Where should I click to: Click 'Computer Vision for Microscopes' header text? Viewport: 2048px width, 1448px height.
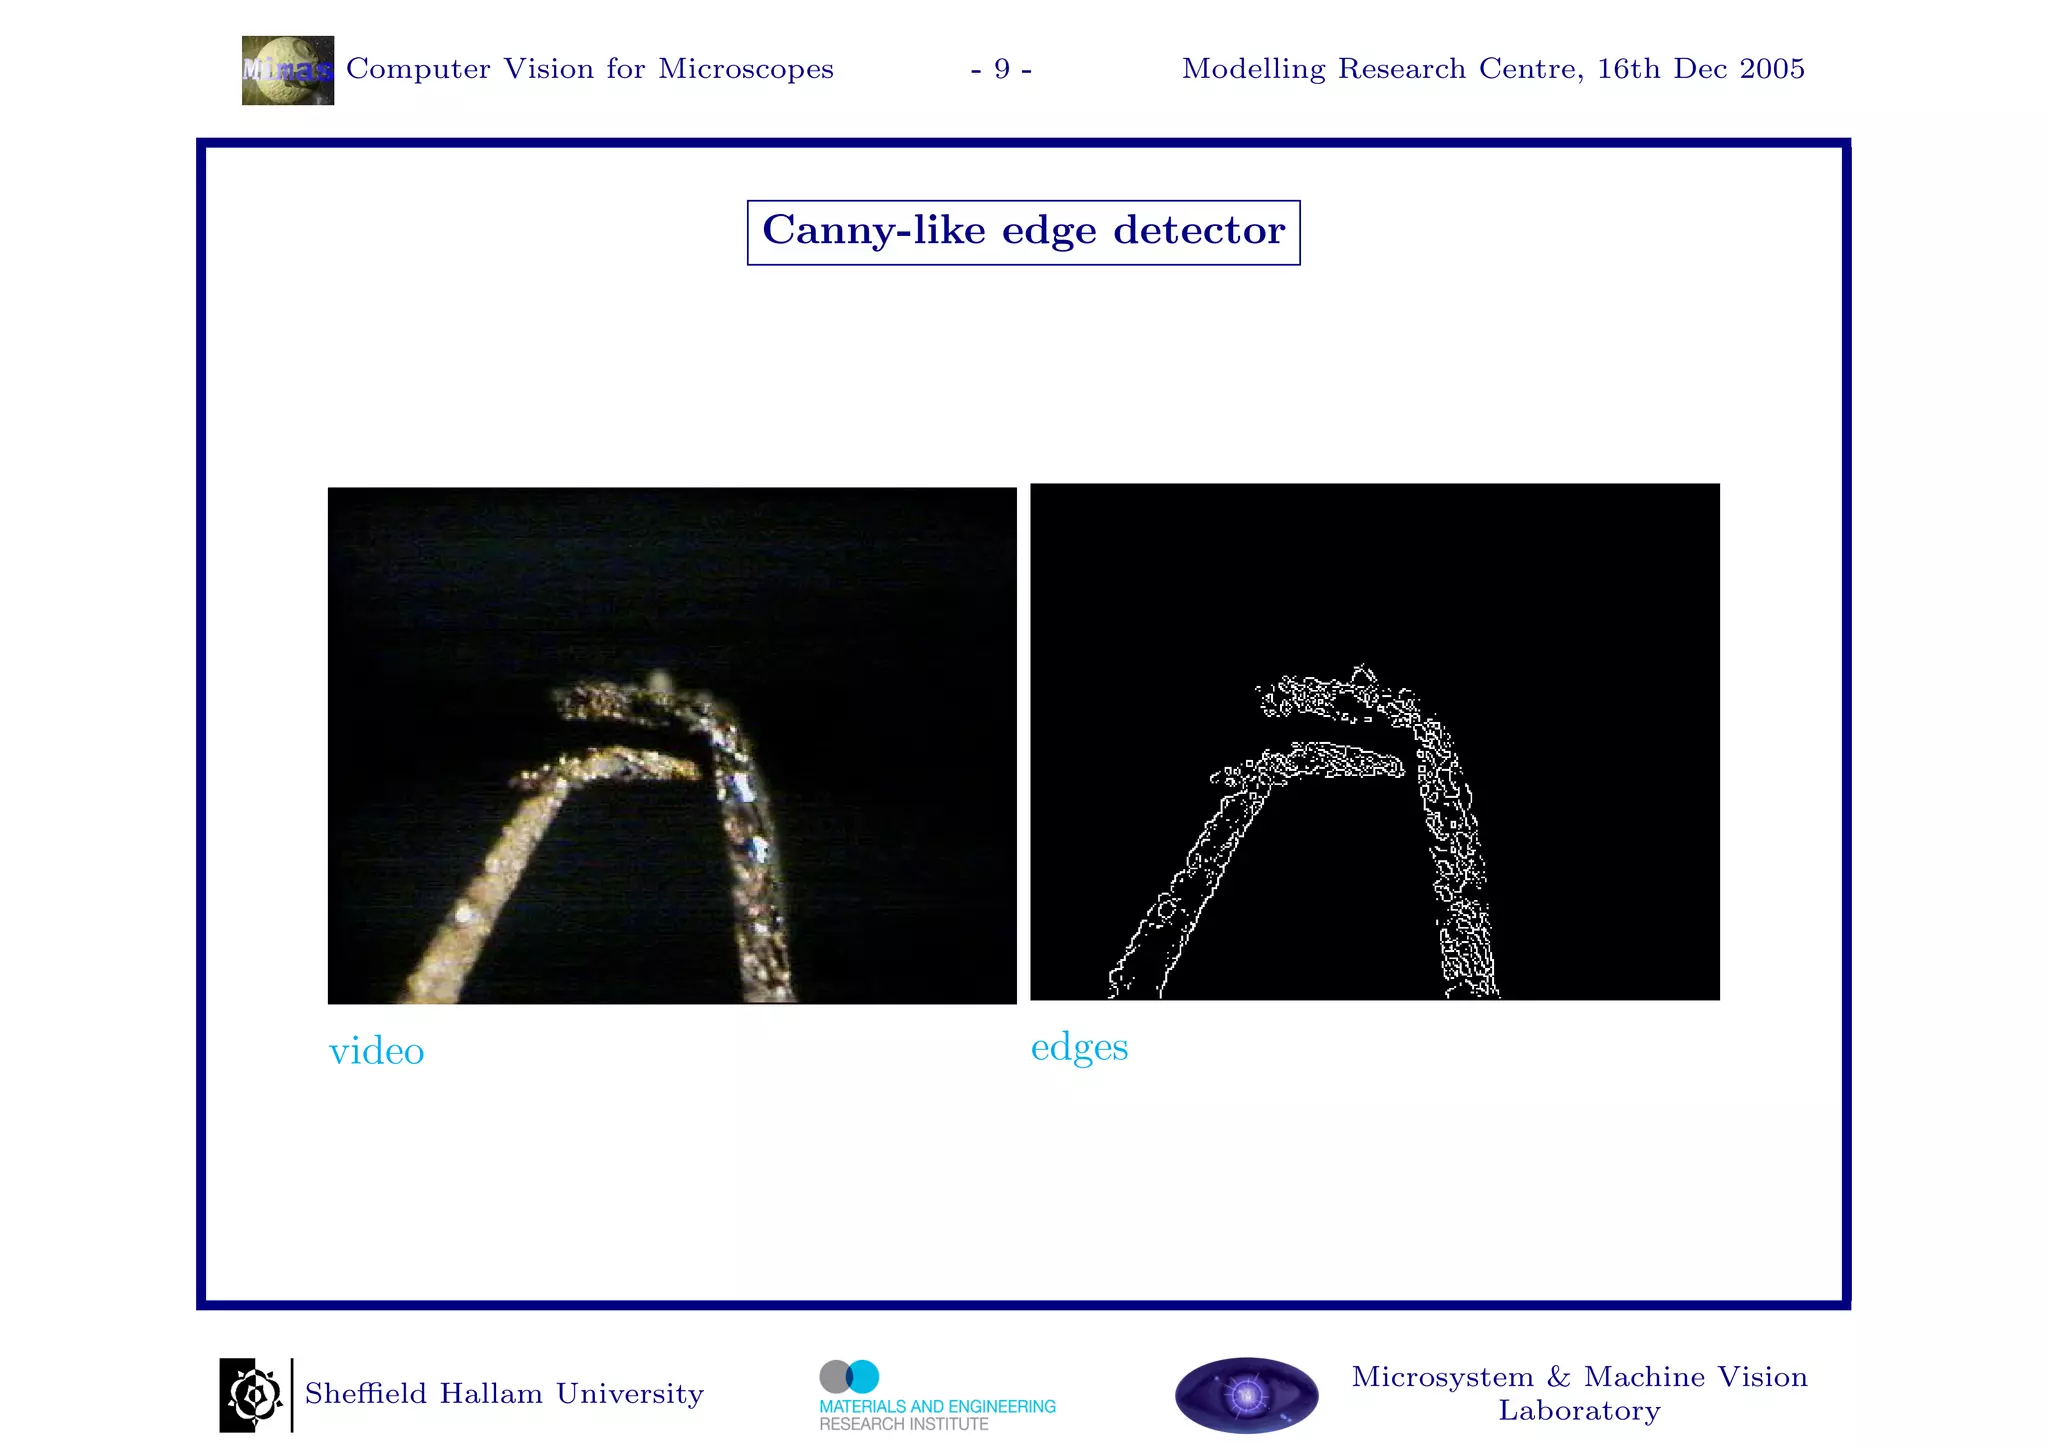click(x=590, y=69)
